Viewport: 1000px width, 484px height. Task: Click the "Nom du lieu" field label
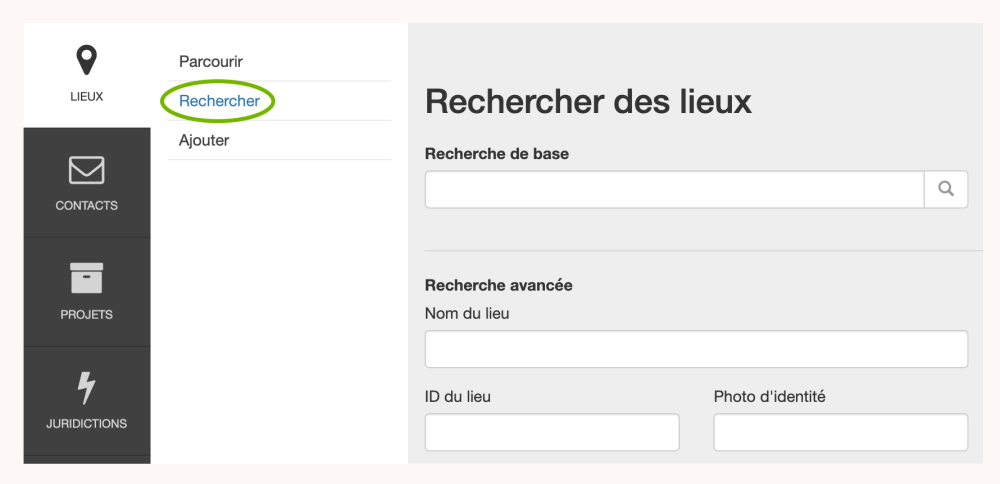click(x=467, y=314)
